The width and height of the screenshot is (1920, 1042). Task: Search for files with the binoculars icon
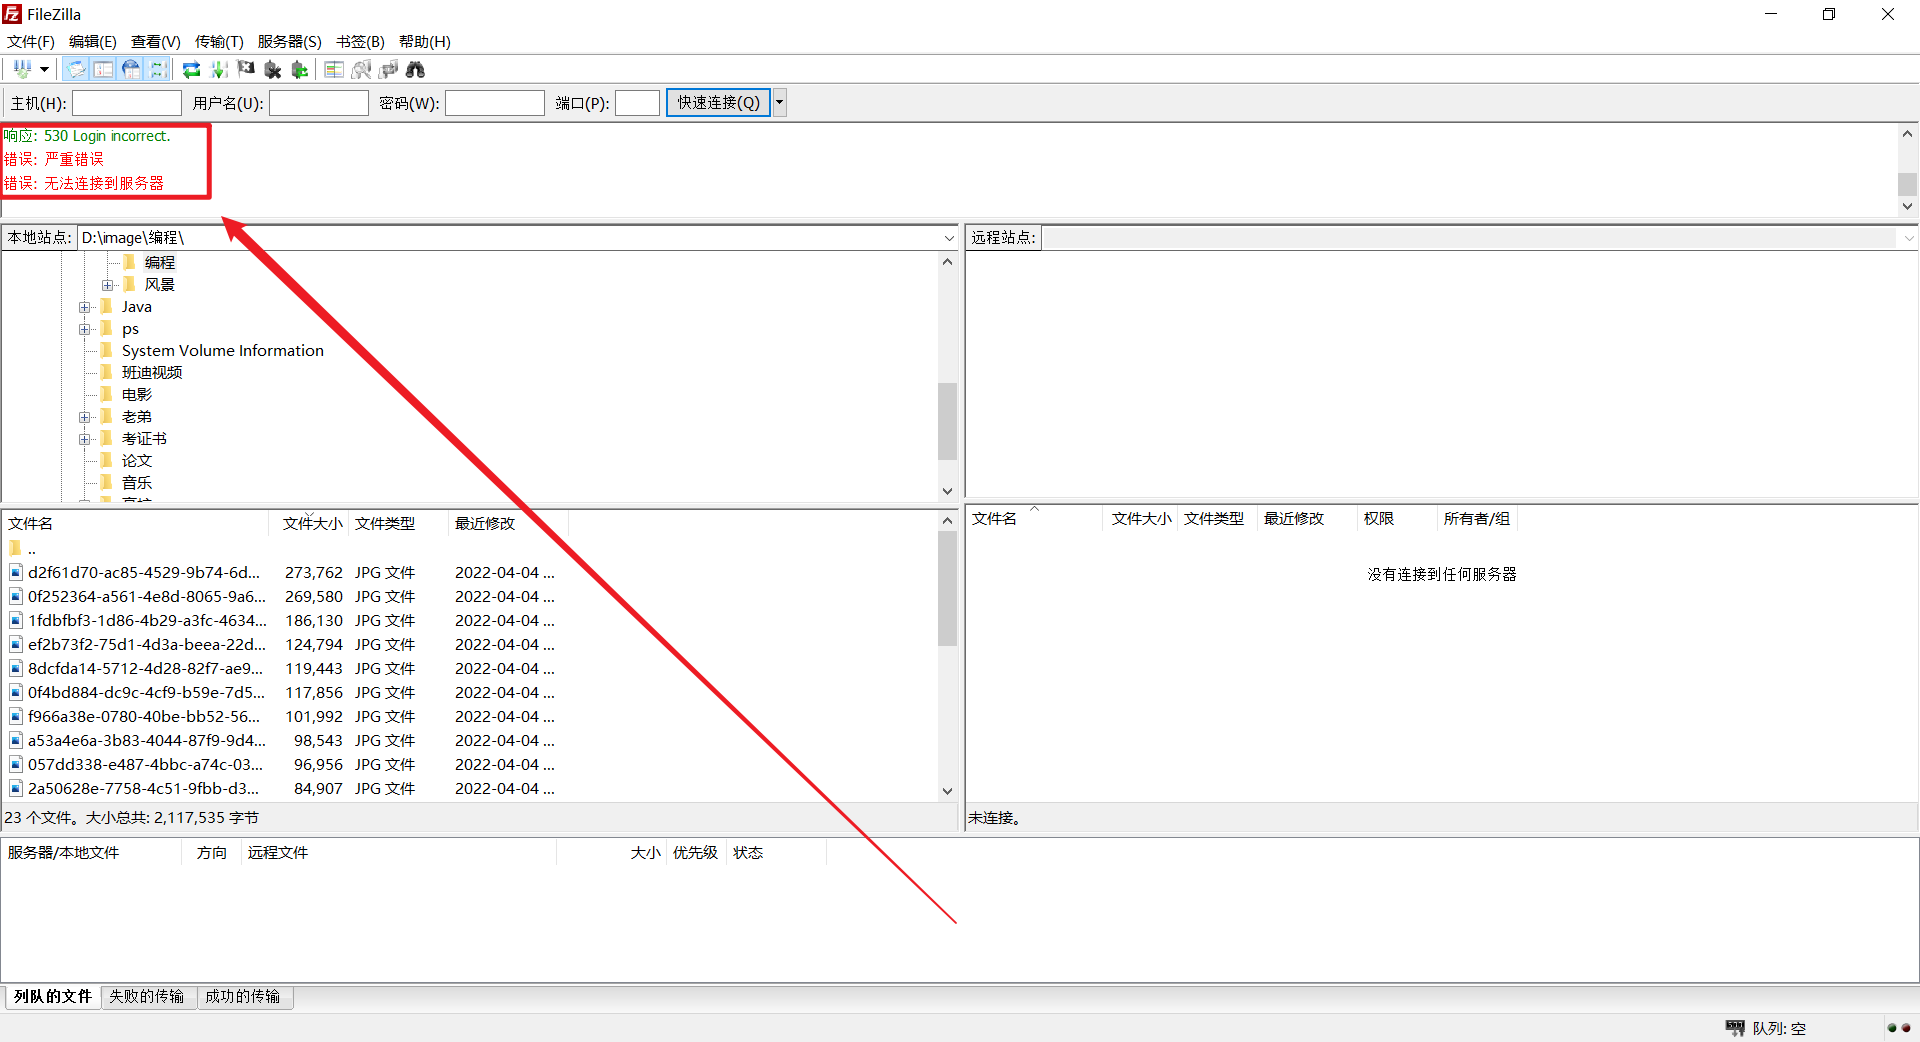click(415, 69)
